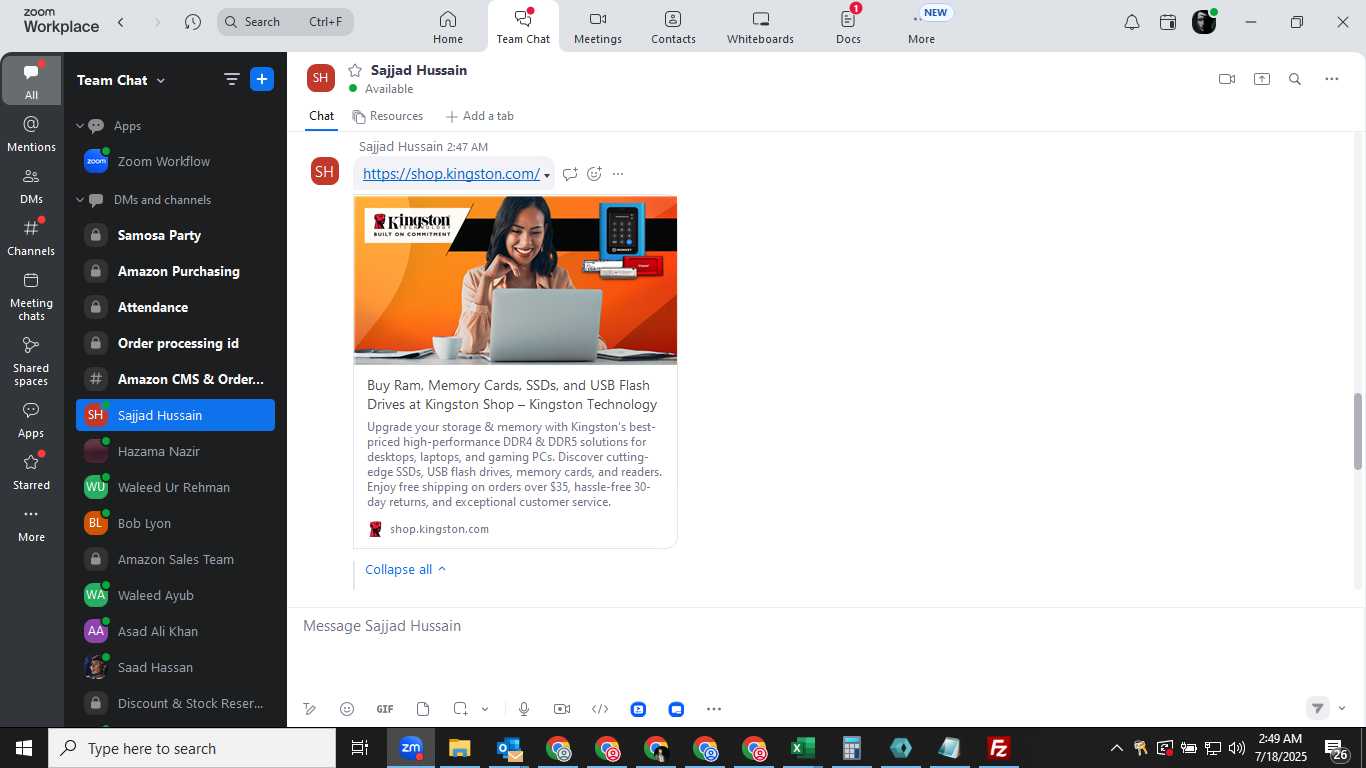Record a video message
The height and width of the screenshot is (768, 1366).
562,709
